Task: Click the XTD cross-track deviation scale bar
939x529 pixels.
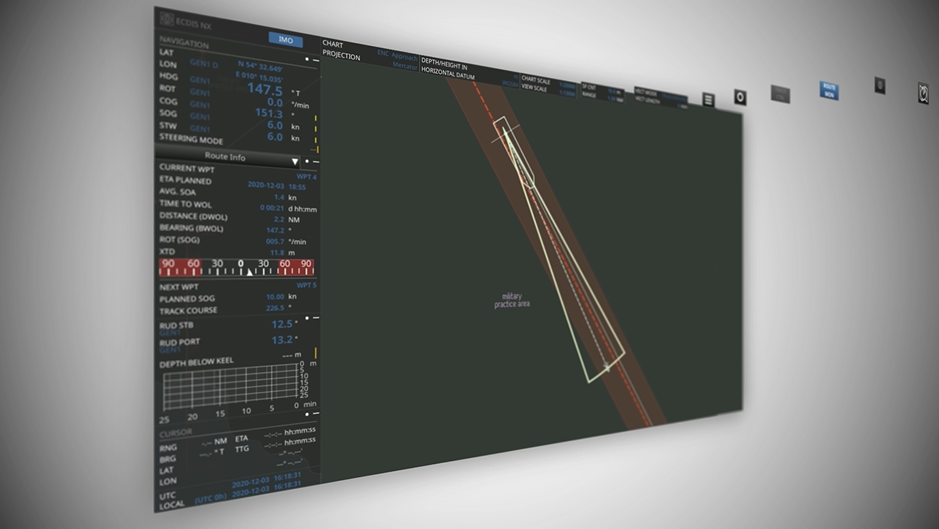Action: (x=237, y=267)
